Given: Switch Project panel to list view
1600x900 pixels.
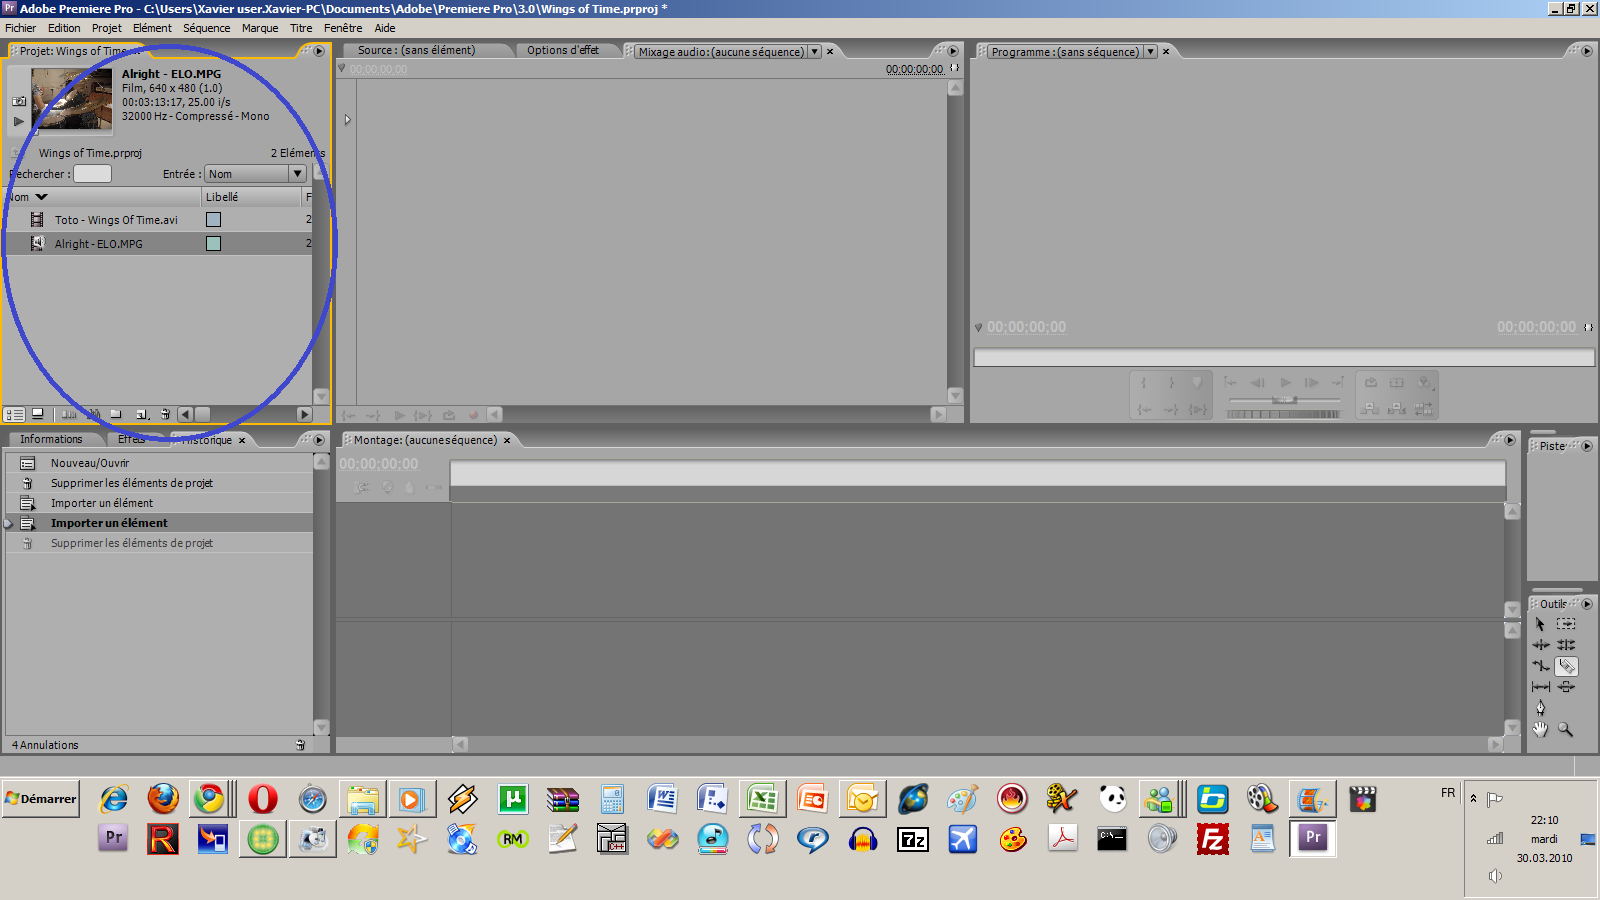Looking at the screenshot, I should click(x=14, y=414).
